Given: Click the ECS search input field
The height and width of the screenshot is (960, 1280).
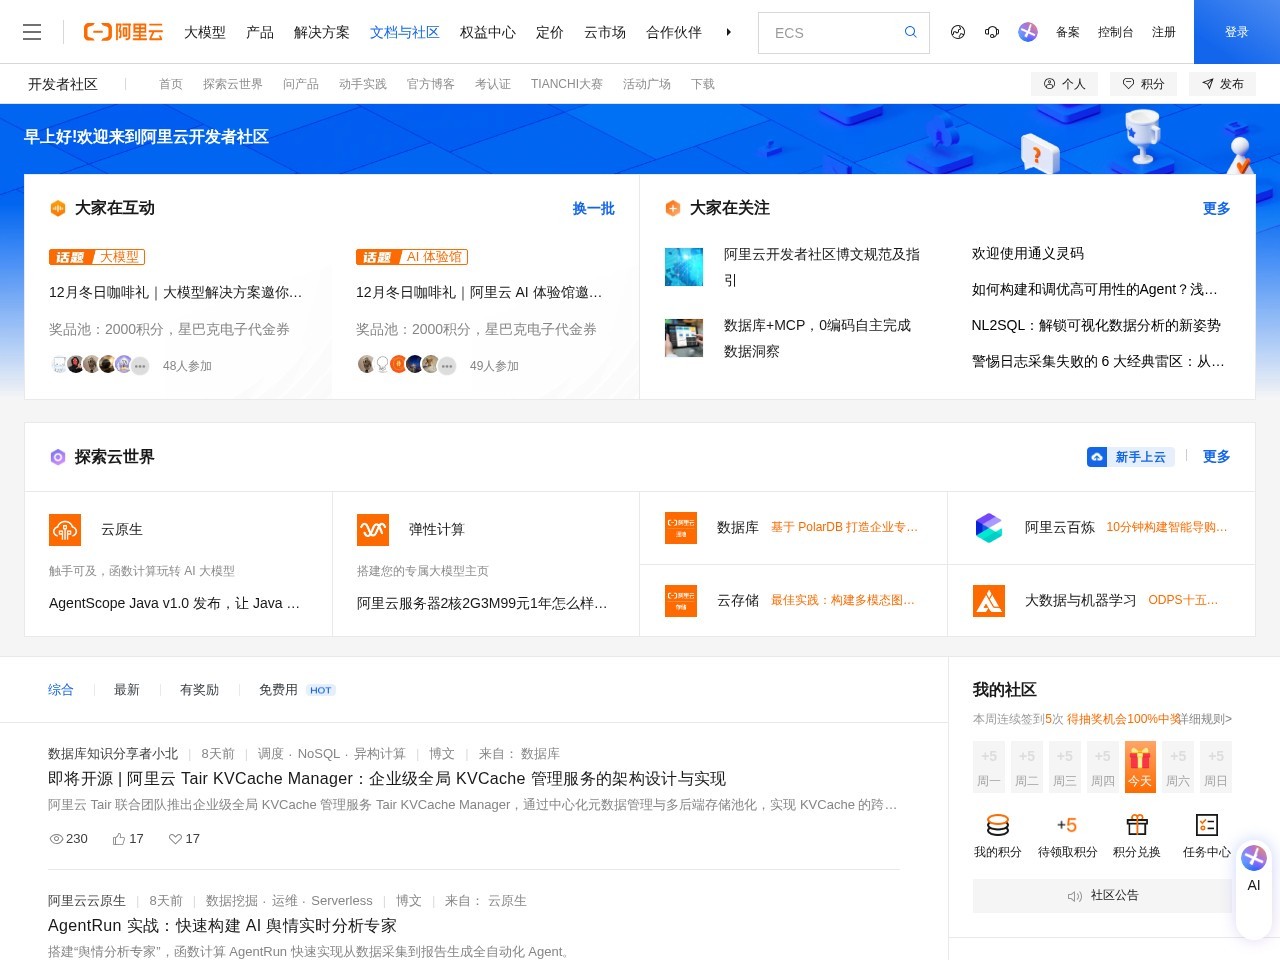Looking at the screenshot, I should coord(830,33).
